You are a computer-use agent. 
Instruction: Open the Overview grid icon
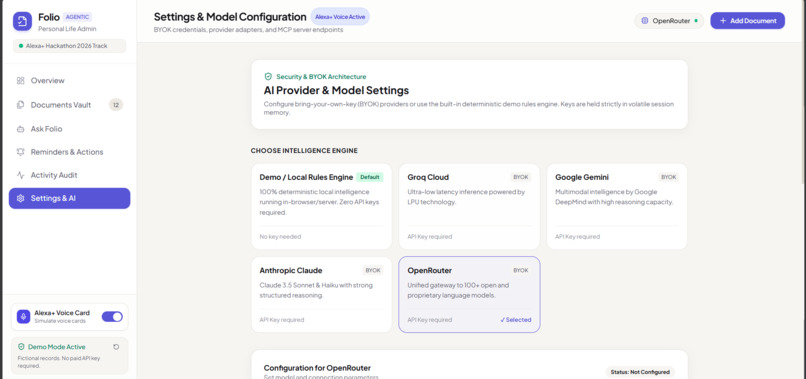click(21, 81)
